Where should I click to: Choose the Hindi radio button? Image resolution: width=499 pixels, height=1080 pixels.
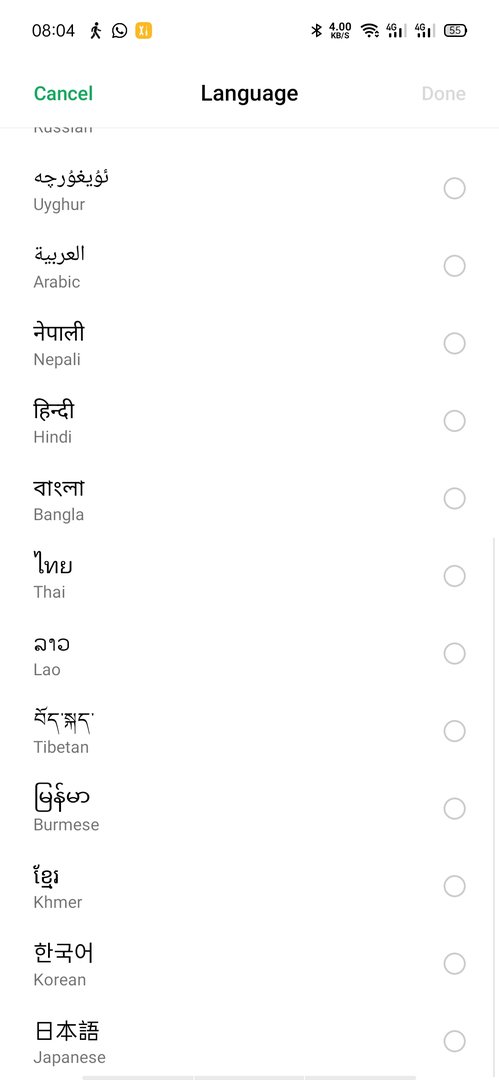click(x=454, y=421)
